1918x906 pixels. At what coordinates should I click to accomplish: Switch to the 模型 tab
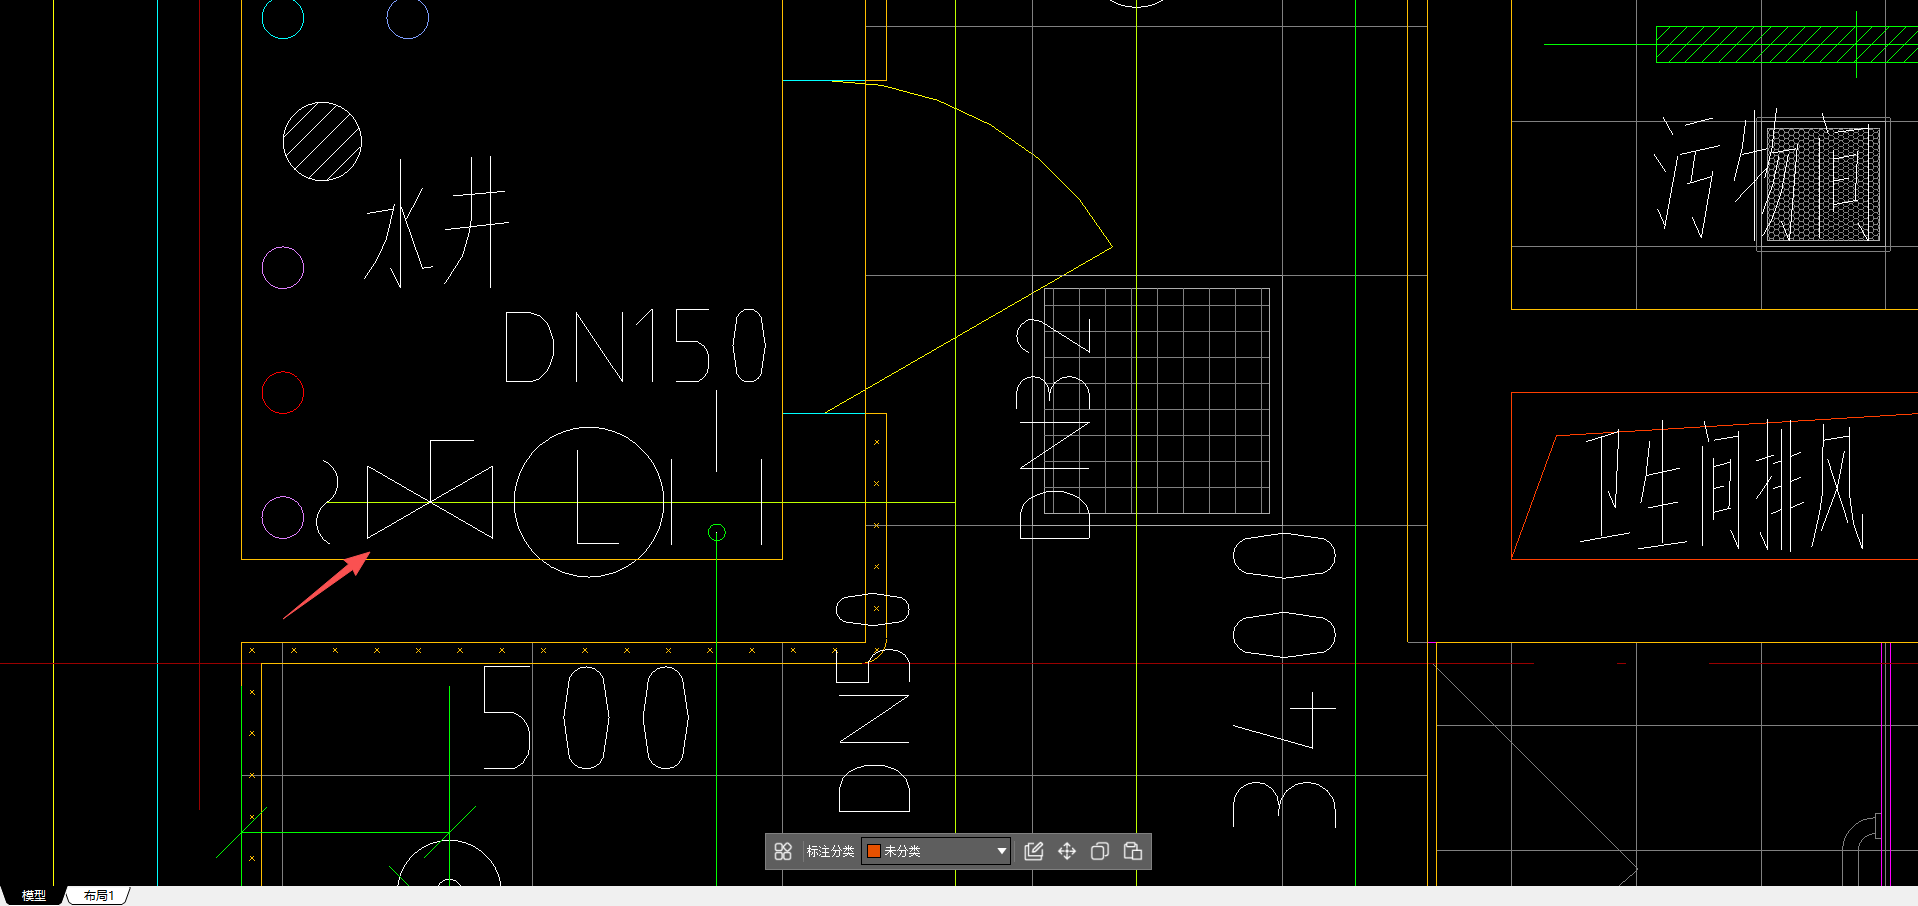tap(34, 895)
